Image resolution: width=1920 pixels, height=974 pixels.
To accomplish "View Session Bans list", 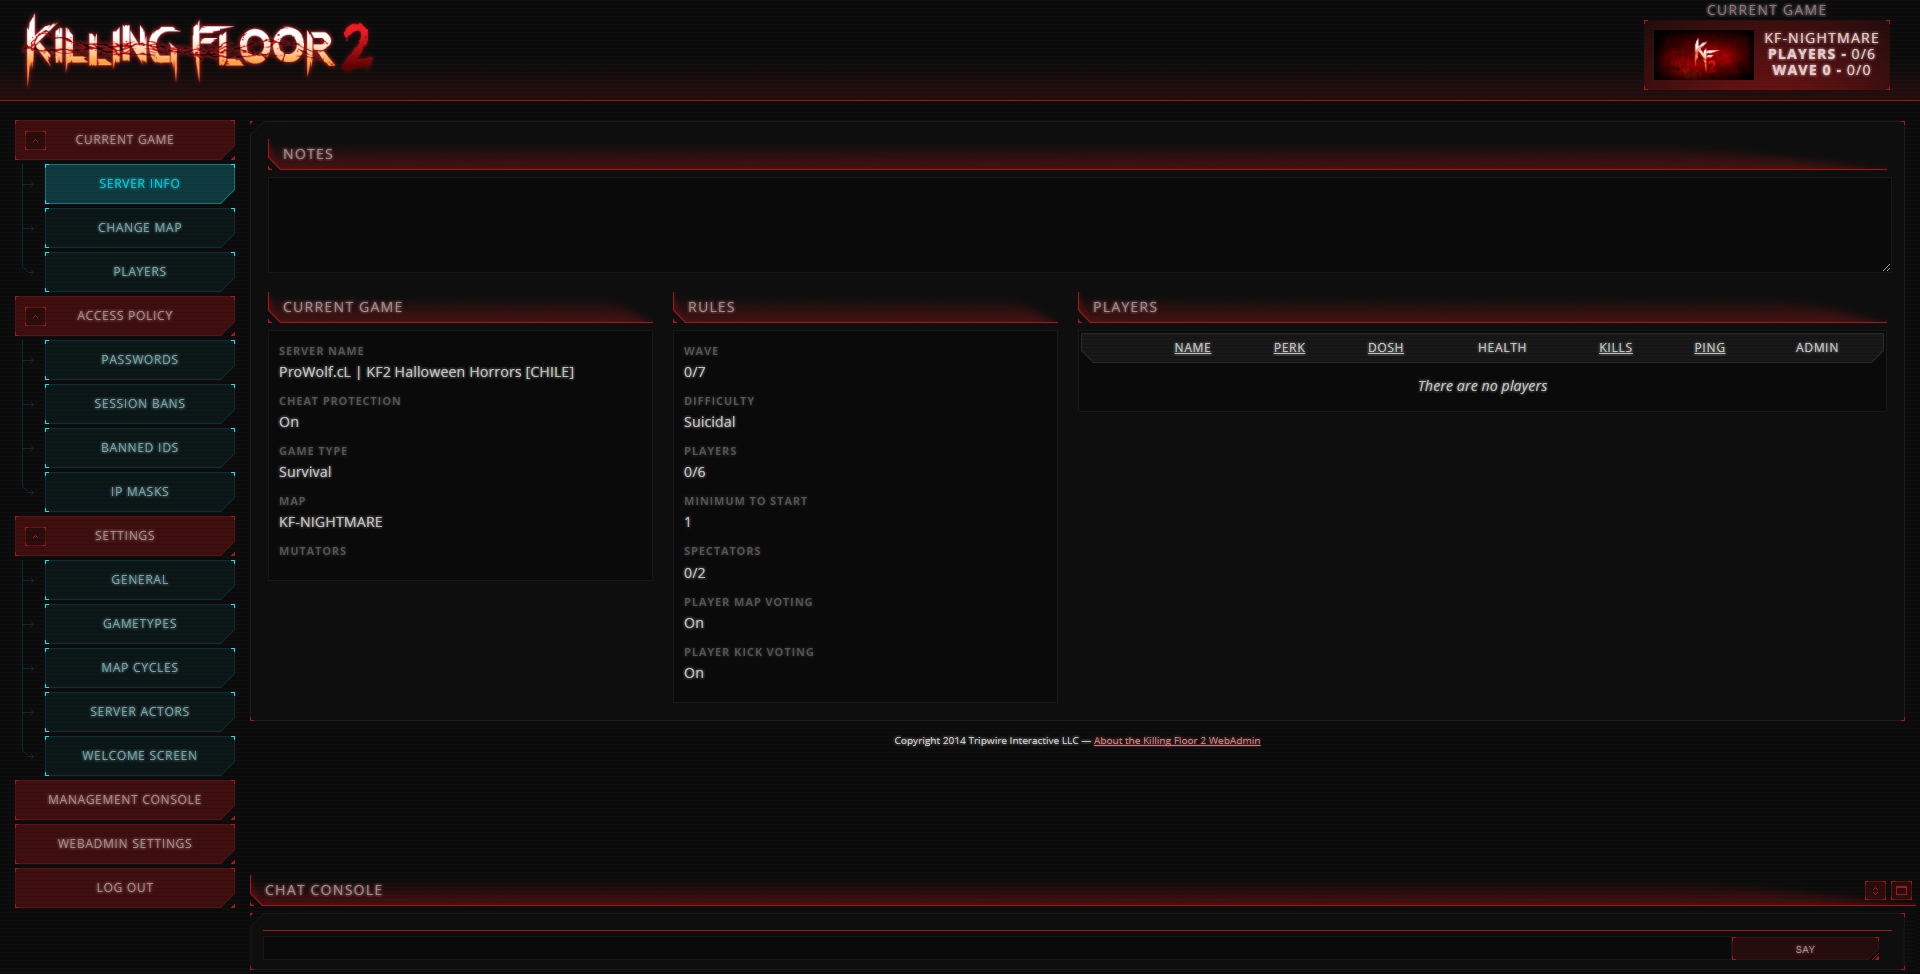I will coord(140,404).
